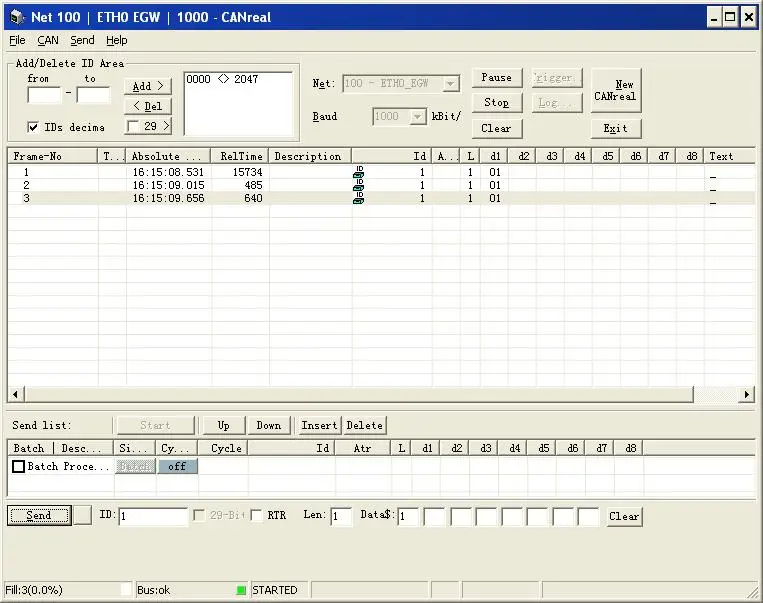Click the green bus status indicator
The height and width of the screenshot is (603, 763).
tap(241, 590)
